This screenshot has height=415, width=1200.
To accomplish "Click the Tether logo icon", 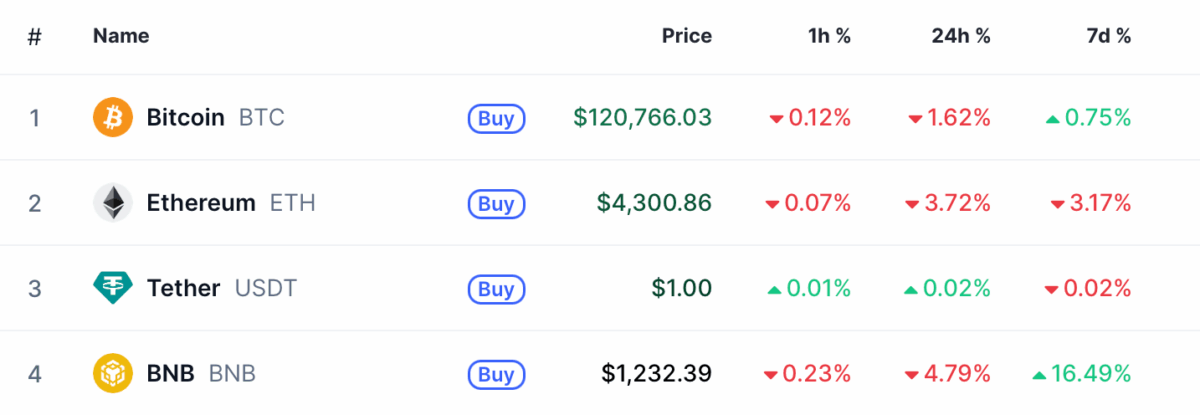I will (113, 289).
